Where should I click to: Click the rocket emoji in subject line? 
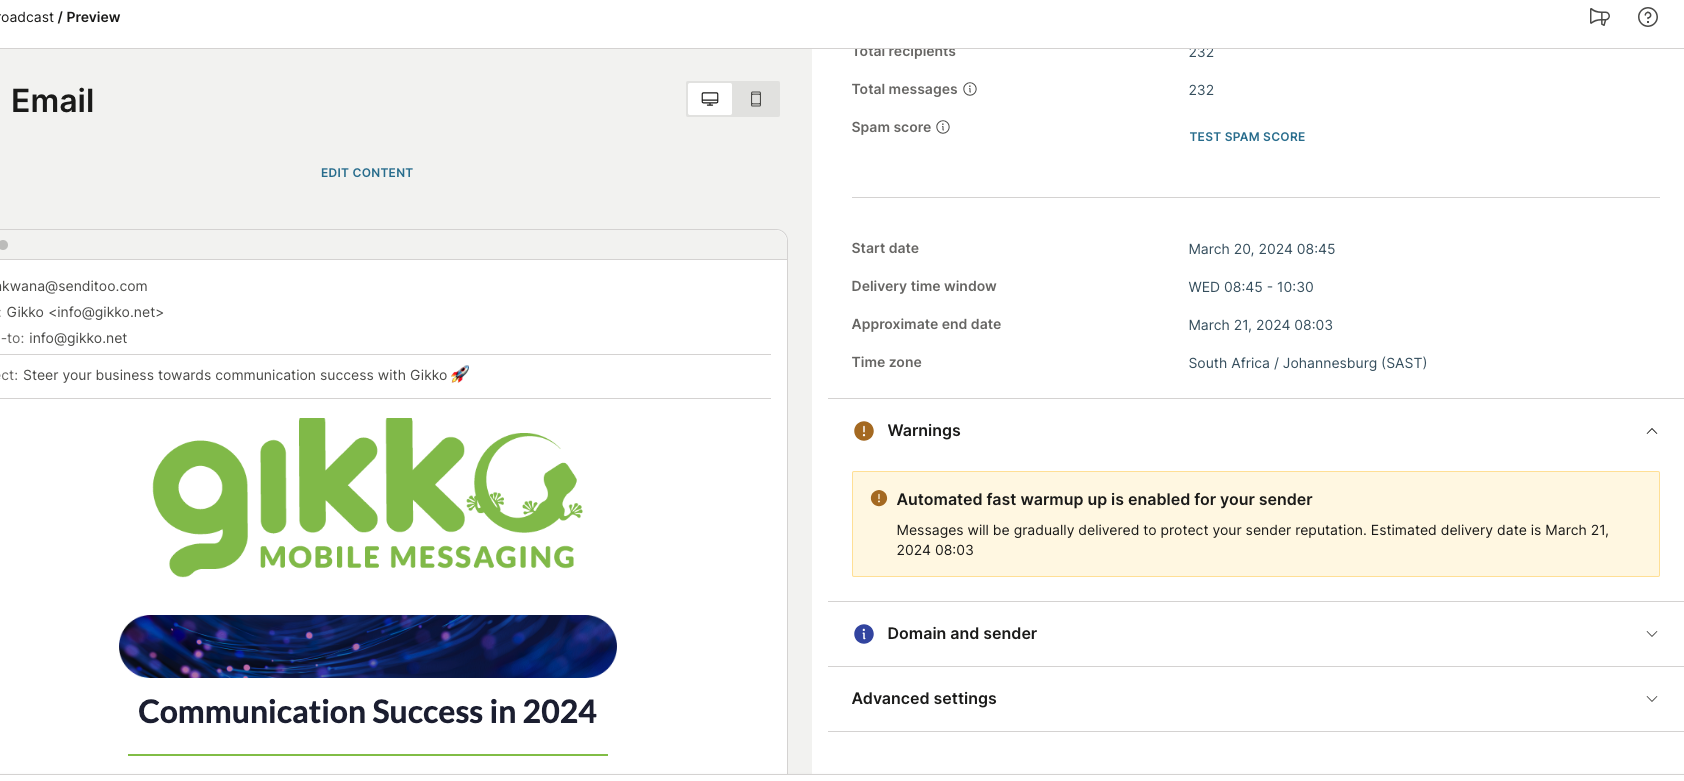tap(460, 375)
